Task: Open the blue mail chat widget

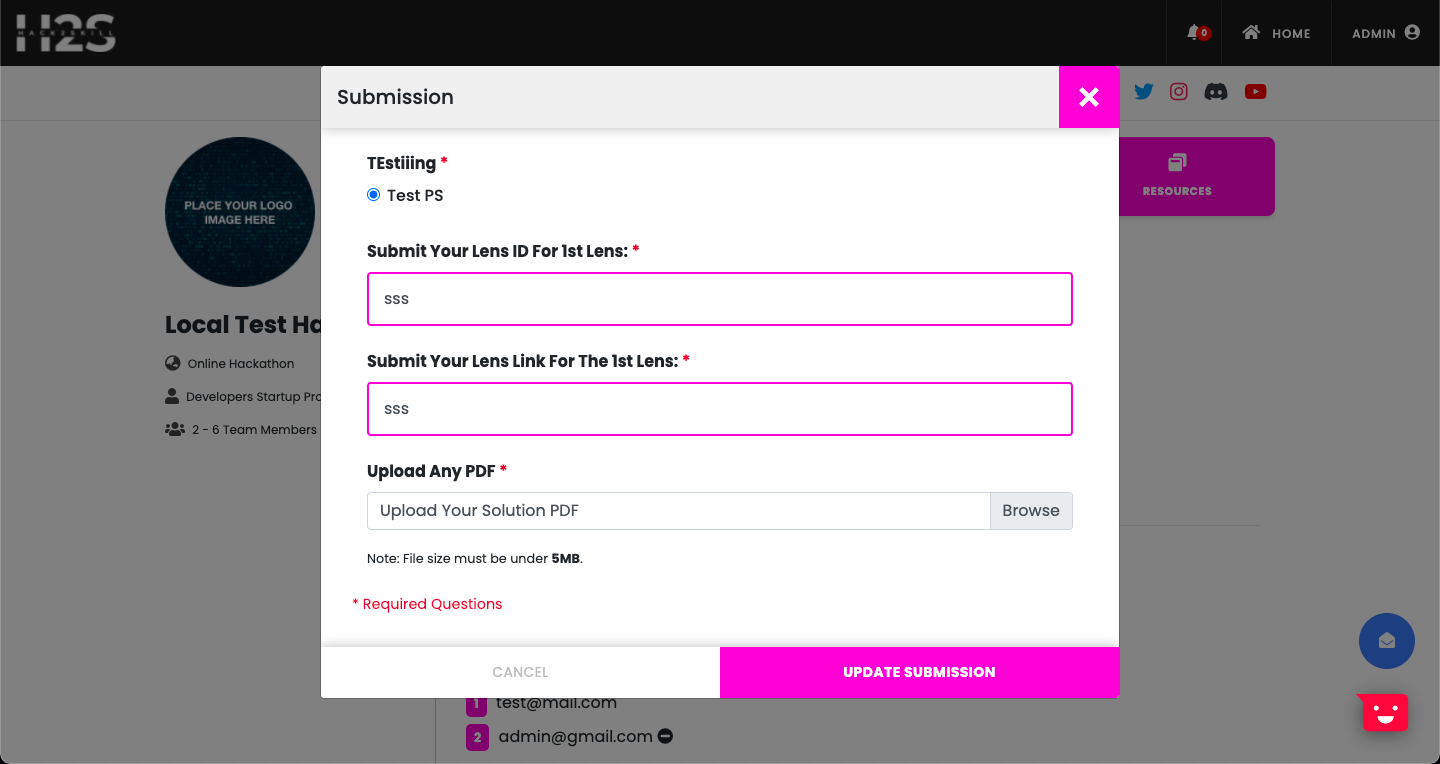Action: click(x=1386, y=641)
